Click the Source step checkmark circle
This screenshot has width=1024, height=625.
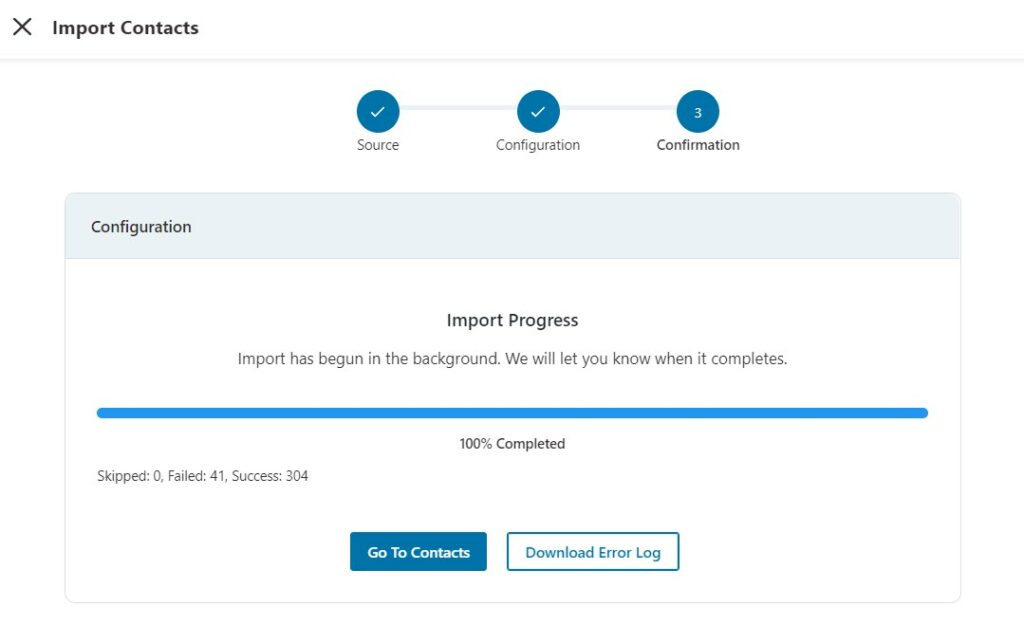(x=377, y=112)
